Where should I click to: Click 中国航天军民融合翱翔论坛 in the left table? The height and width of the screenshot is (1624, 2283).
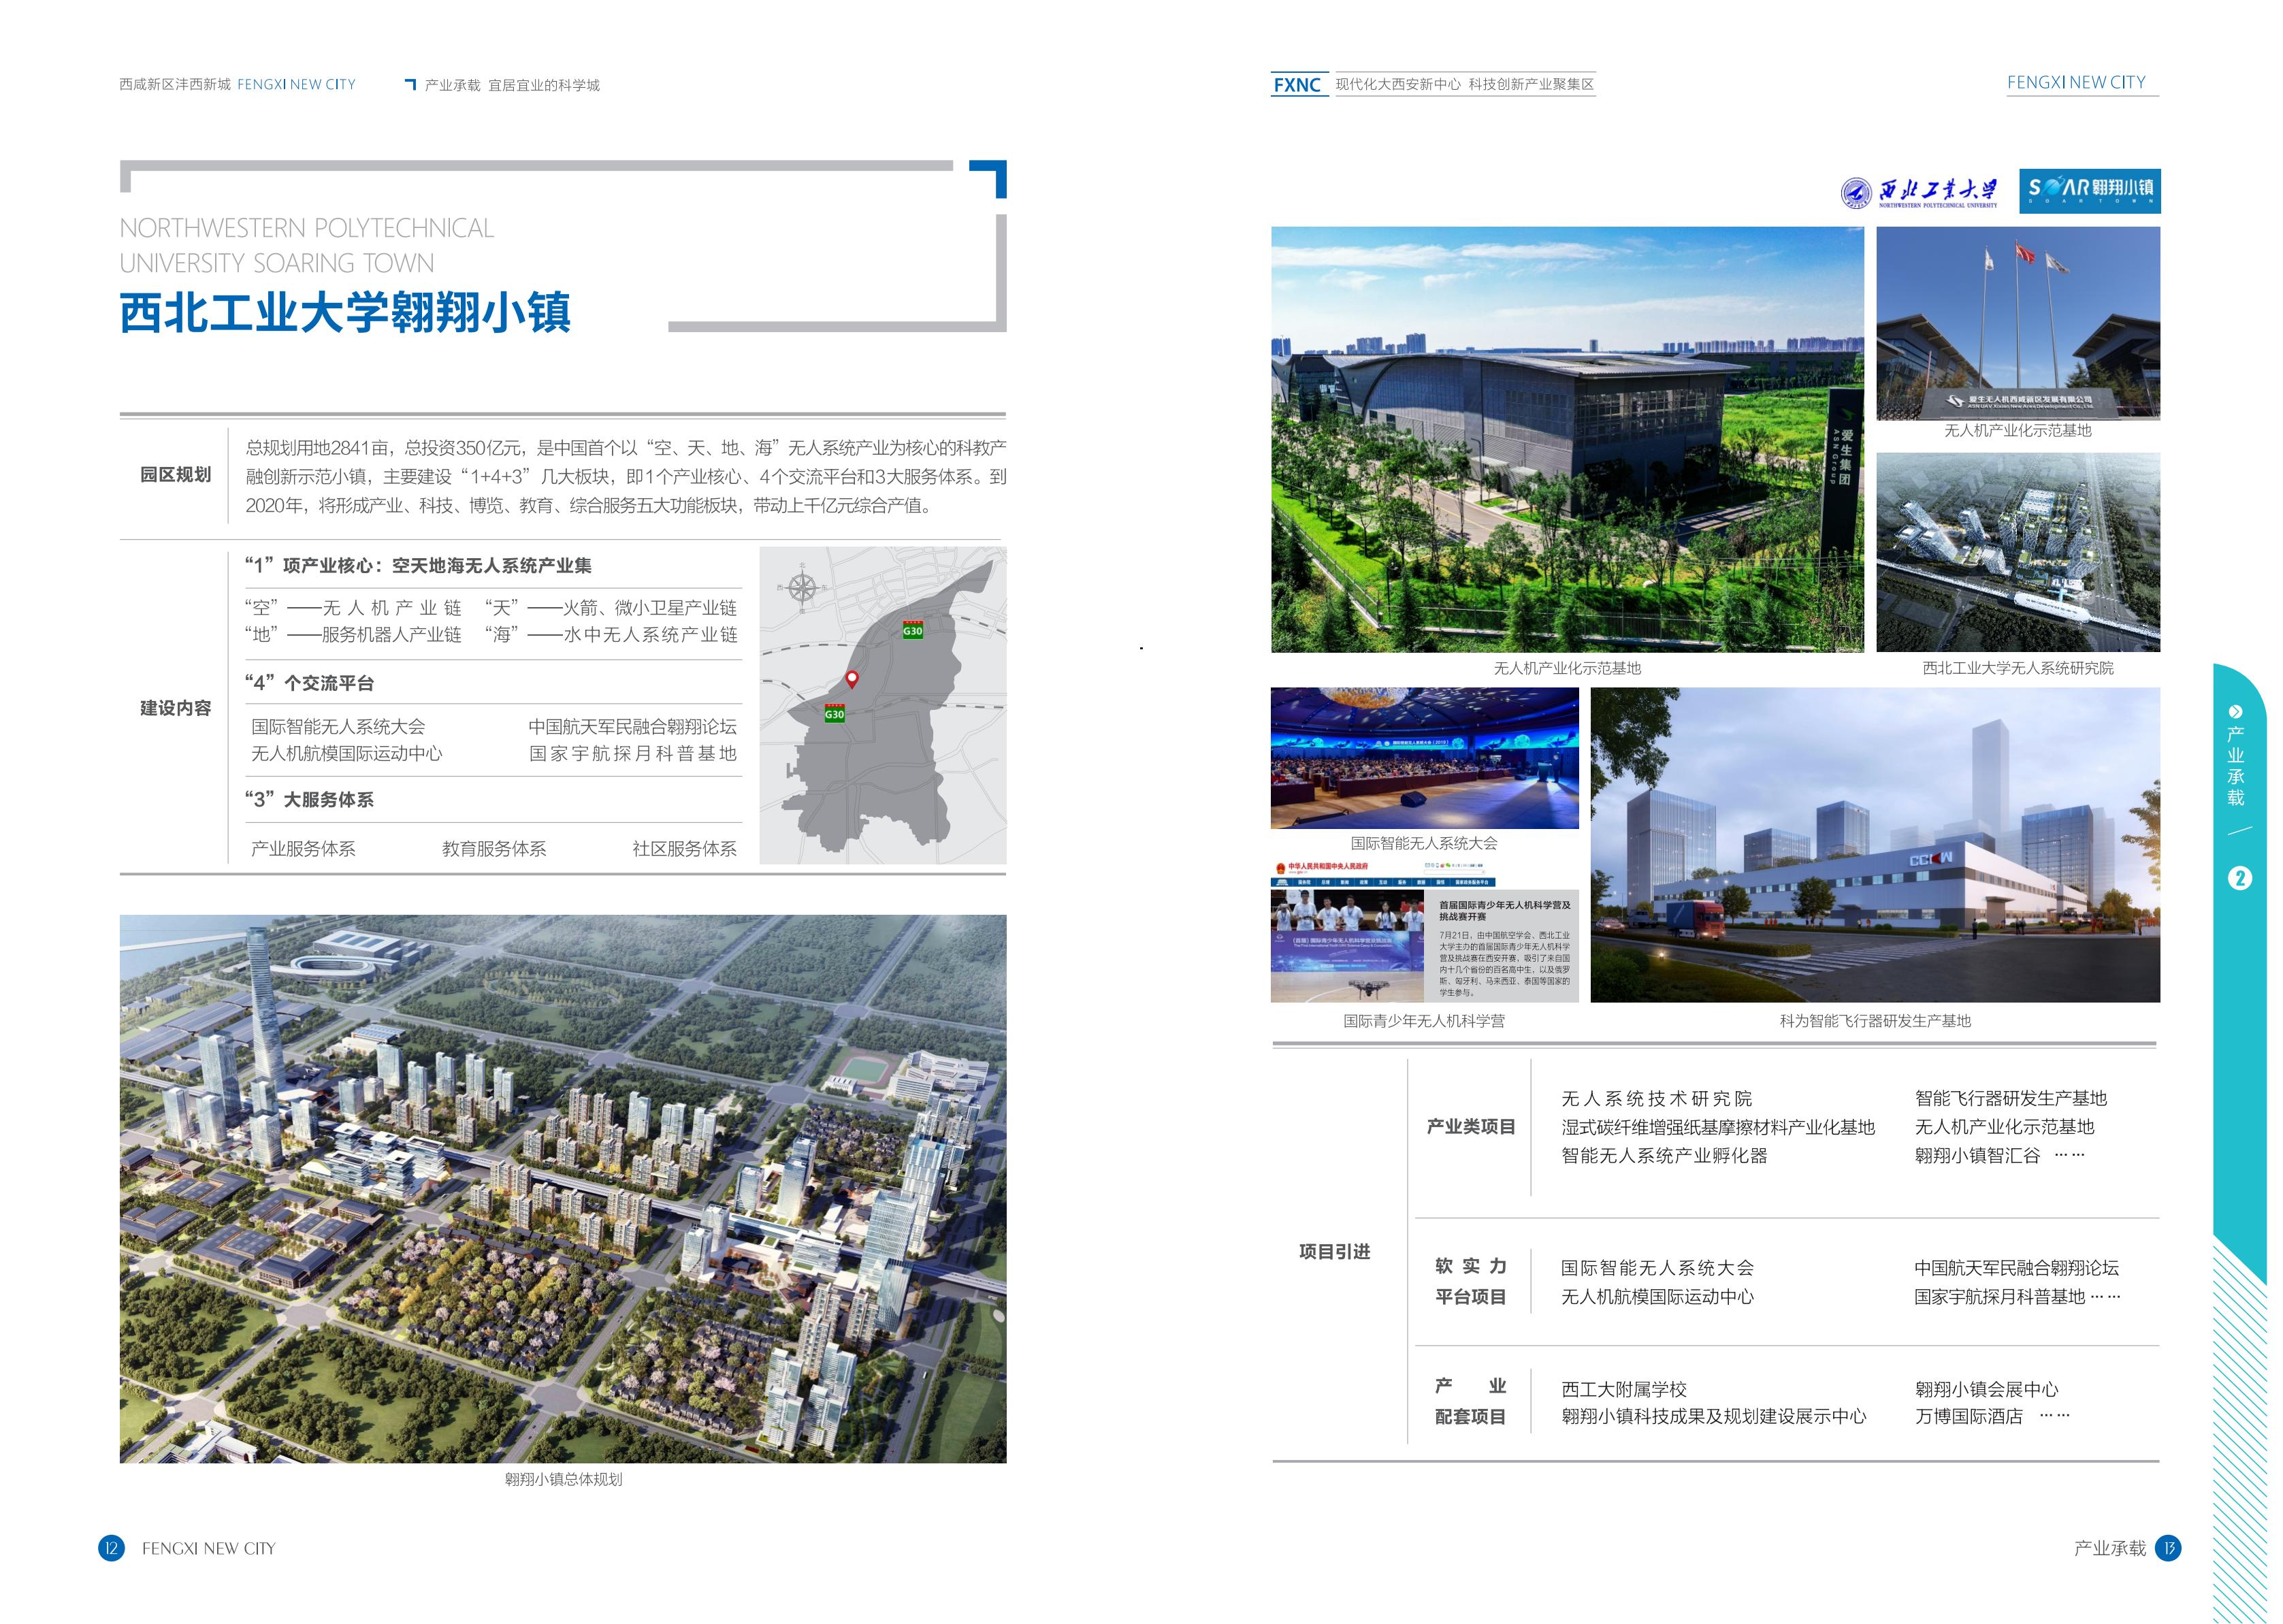[x=632, y=727]
